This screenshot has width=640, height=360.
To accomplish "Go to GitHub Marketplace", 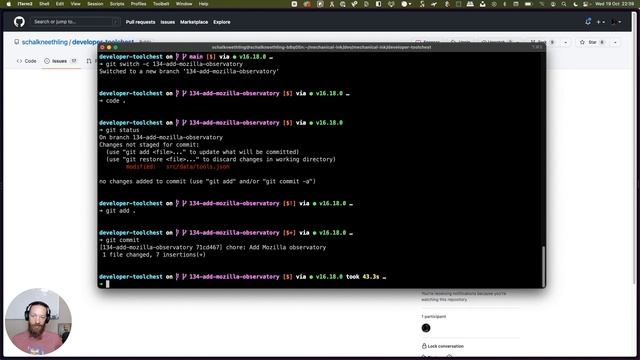I will point(194,22).
